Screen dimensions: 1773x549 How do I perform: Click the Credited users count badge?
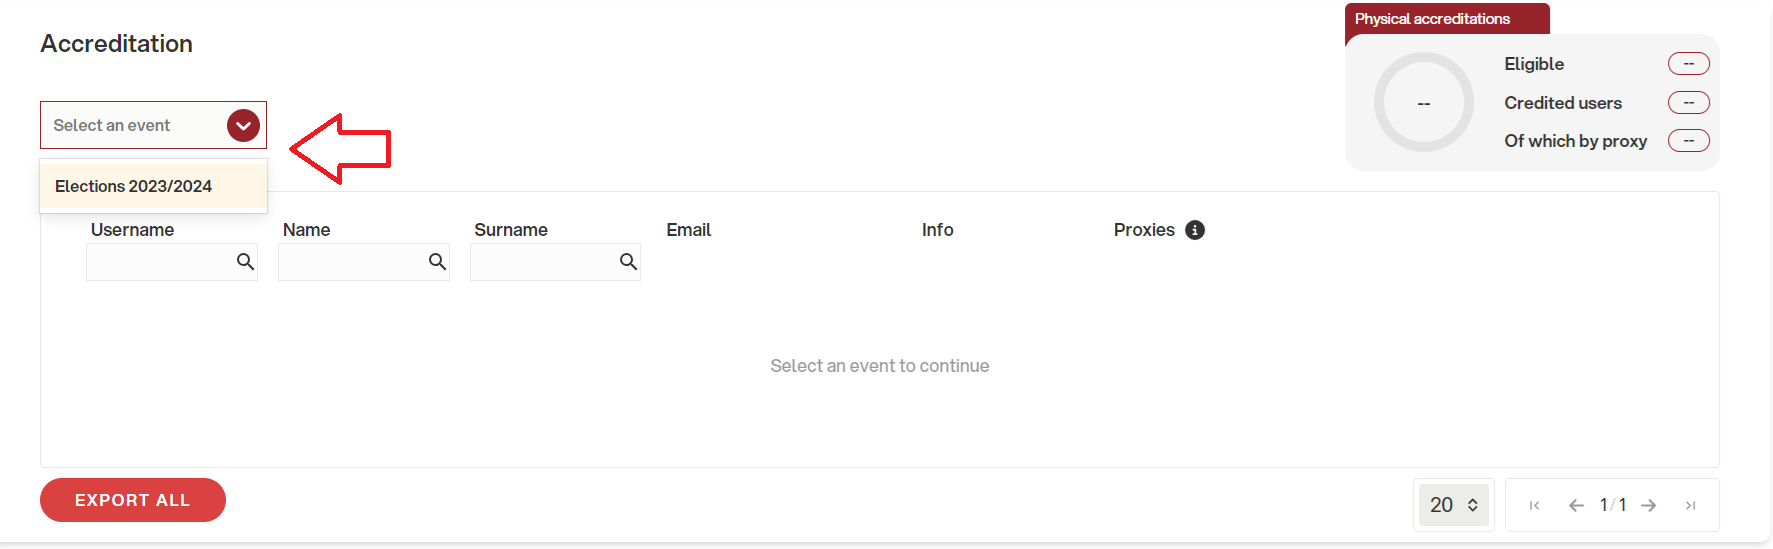point(1689,103)
